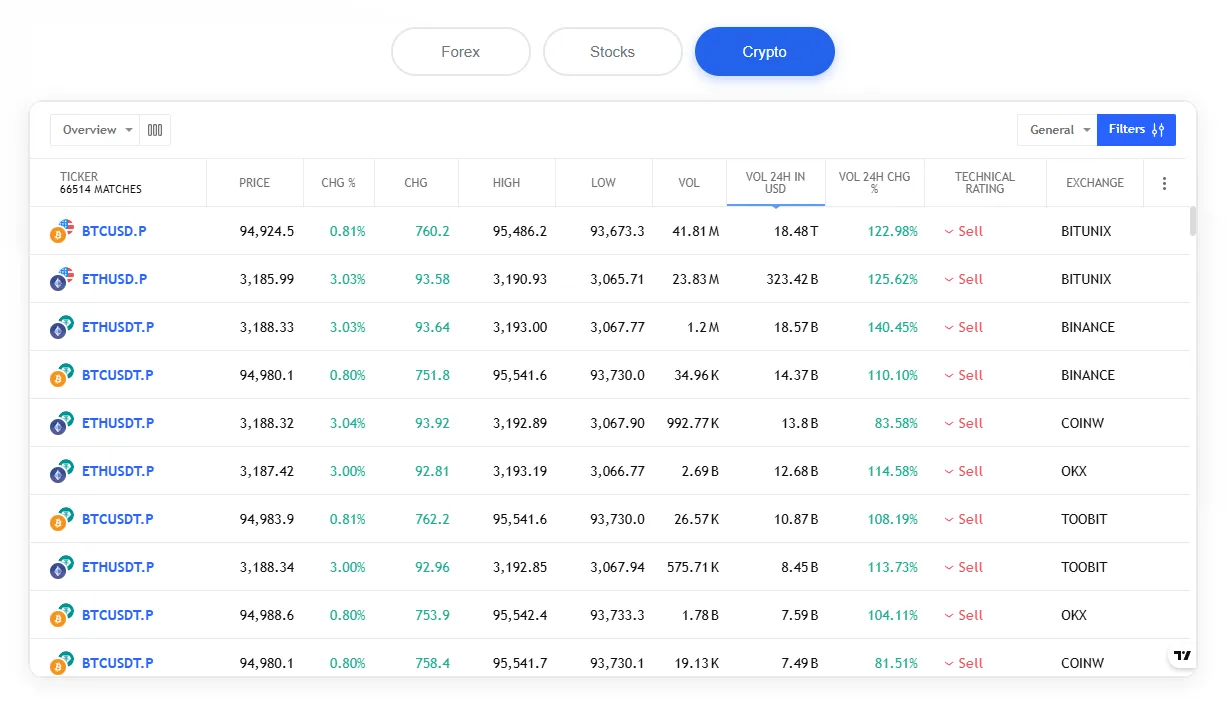The image size is (1227, 712).
Task: Sort by the PRICE column header
Action: coord(254,183)
